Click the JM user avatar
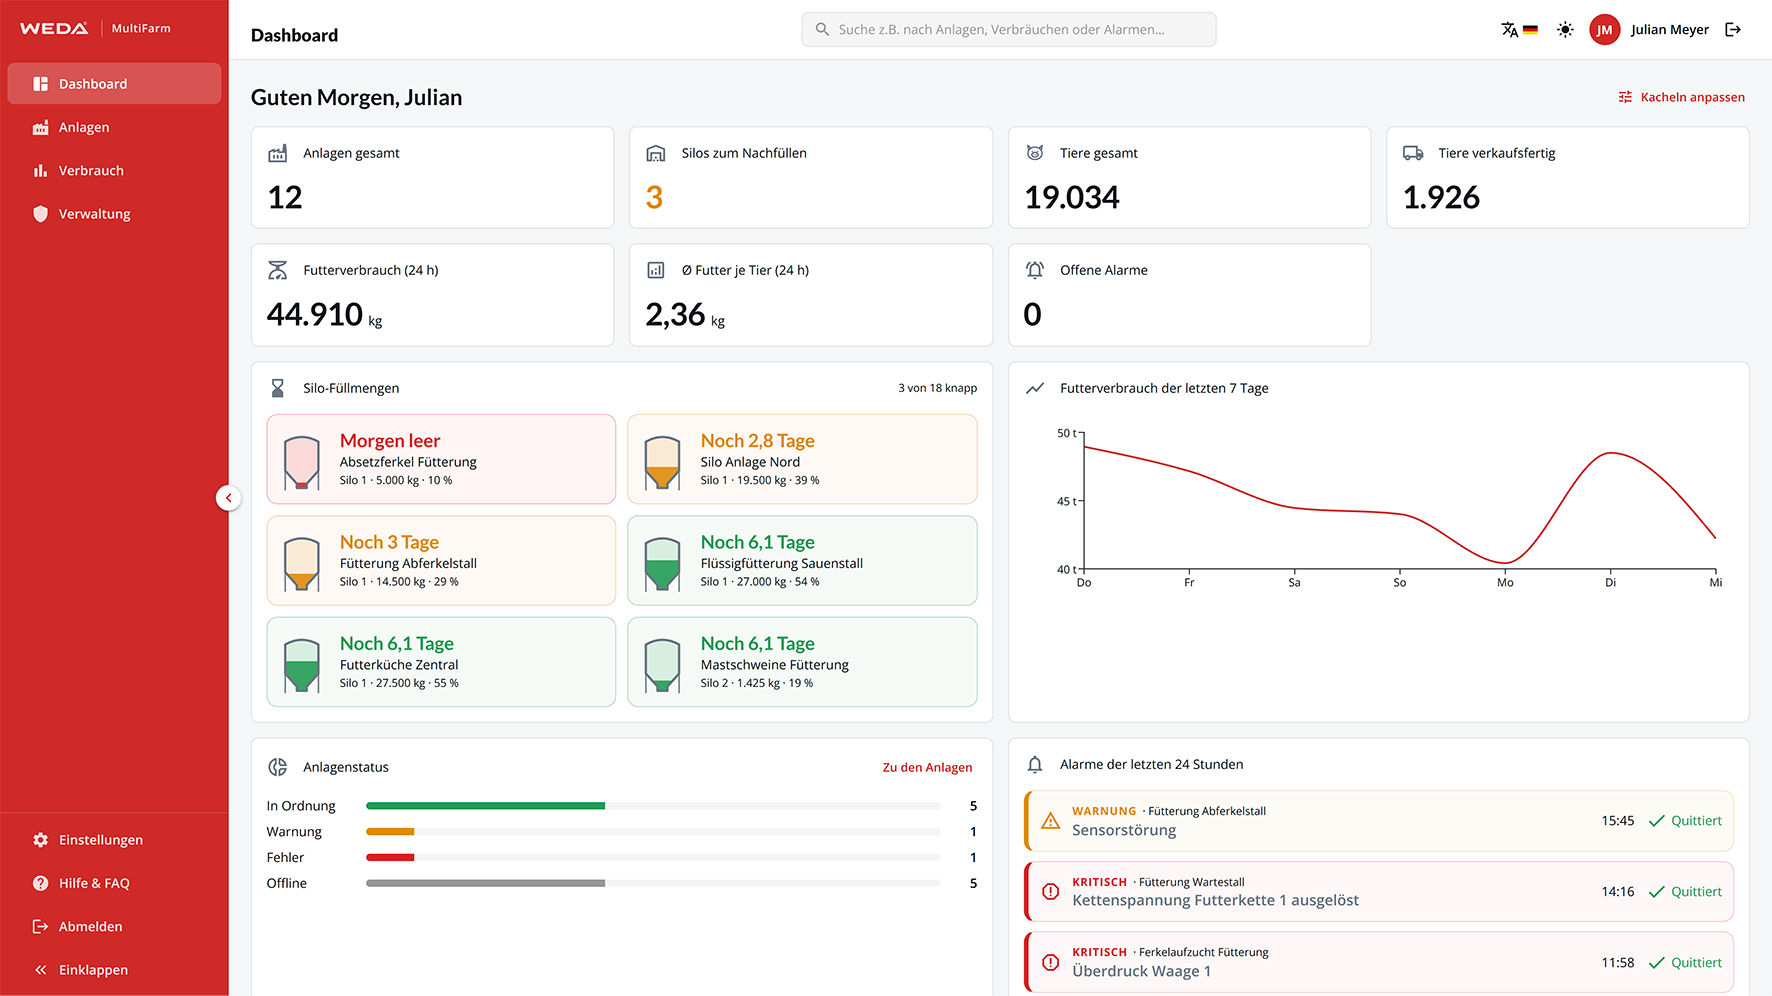The image size is (1772, 996). [x=1604, y=30]
